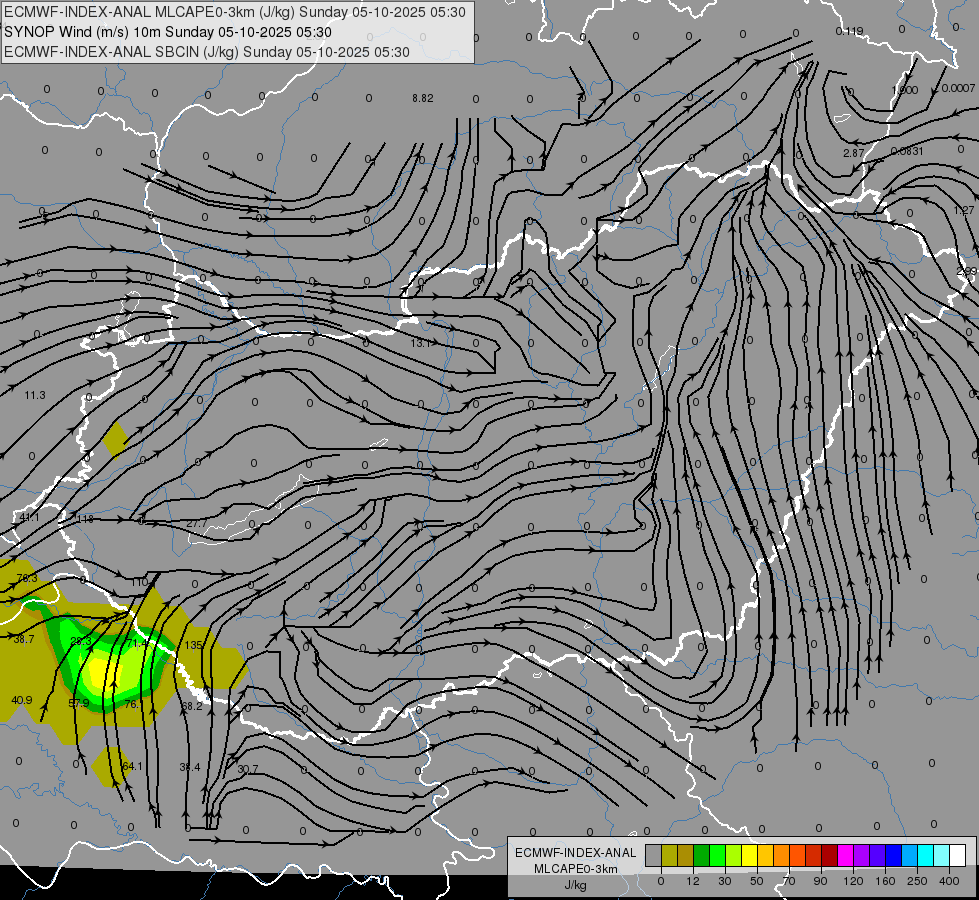Click the legend tick label 30

(724, 881)
